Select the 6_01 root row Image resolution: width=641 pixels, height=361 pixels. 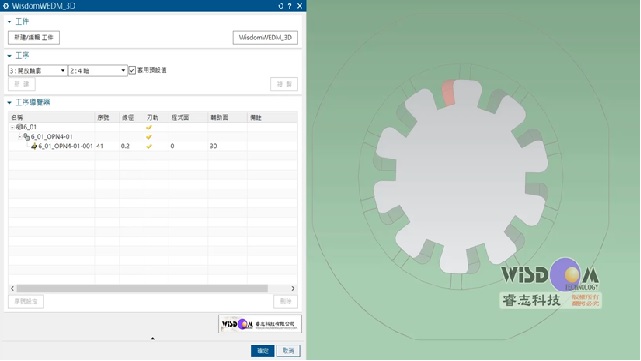pyautogui.click(x=153, y=127)
